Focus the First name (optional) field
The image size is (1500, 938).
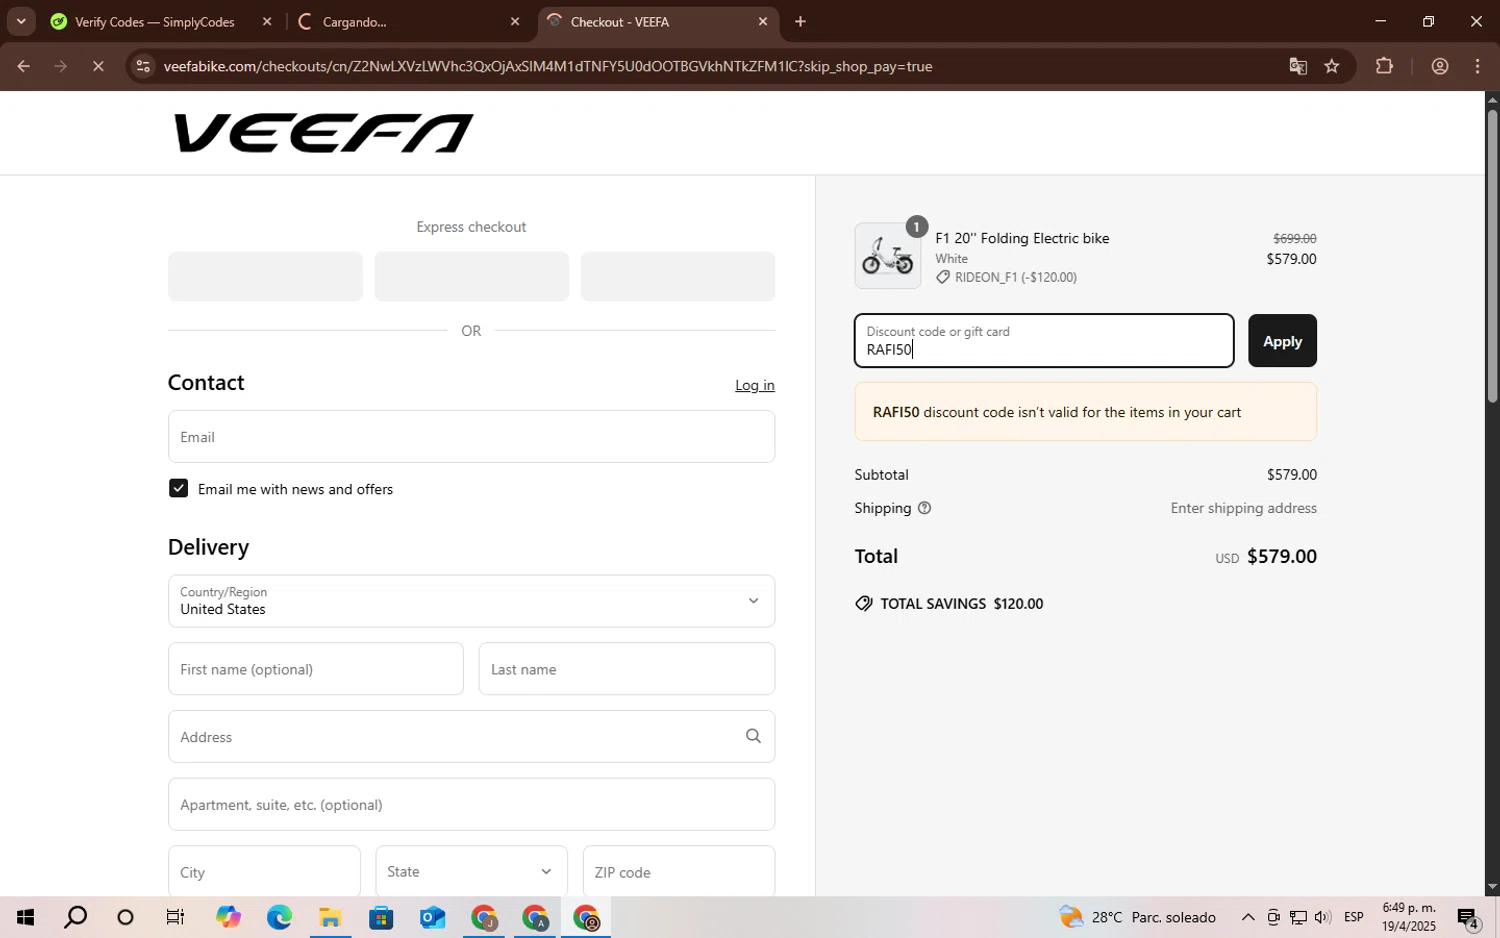[315, 669]
